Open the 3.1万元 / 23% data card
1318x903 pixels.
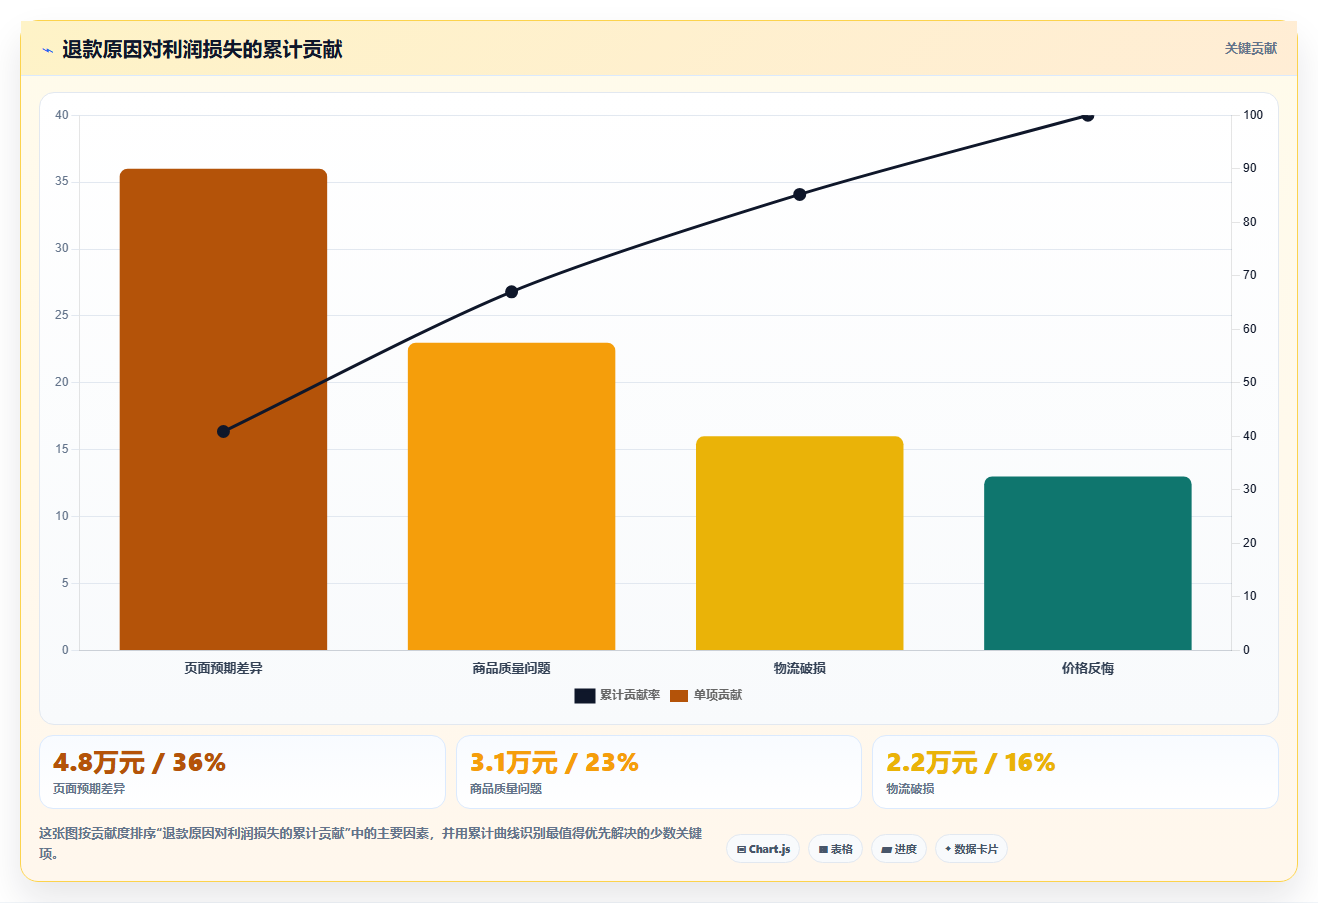click(658, 772)
